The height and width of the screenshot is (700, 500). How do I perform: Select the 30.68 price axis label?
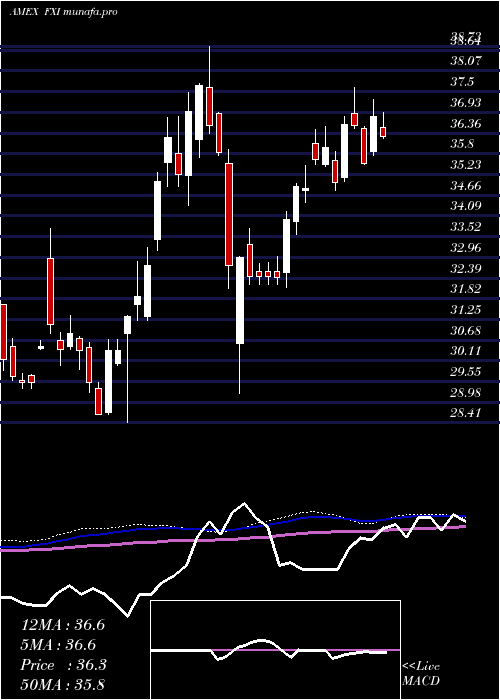pyautogui.click(x=466, y=330)
